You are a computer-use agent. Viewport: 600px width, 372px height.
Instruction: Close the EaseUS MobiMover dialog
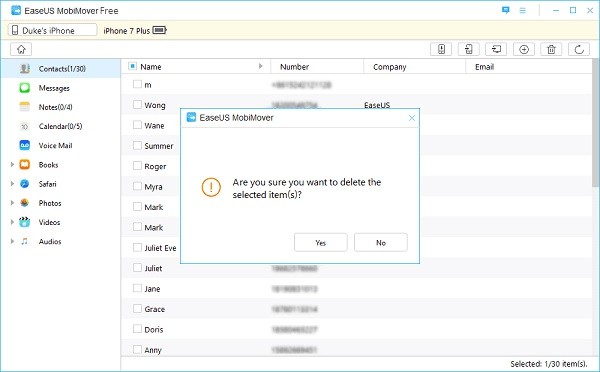[412, 118]
